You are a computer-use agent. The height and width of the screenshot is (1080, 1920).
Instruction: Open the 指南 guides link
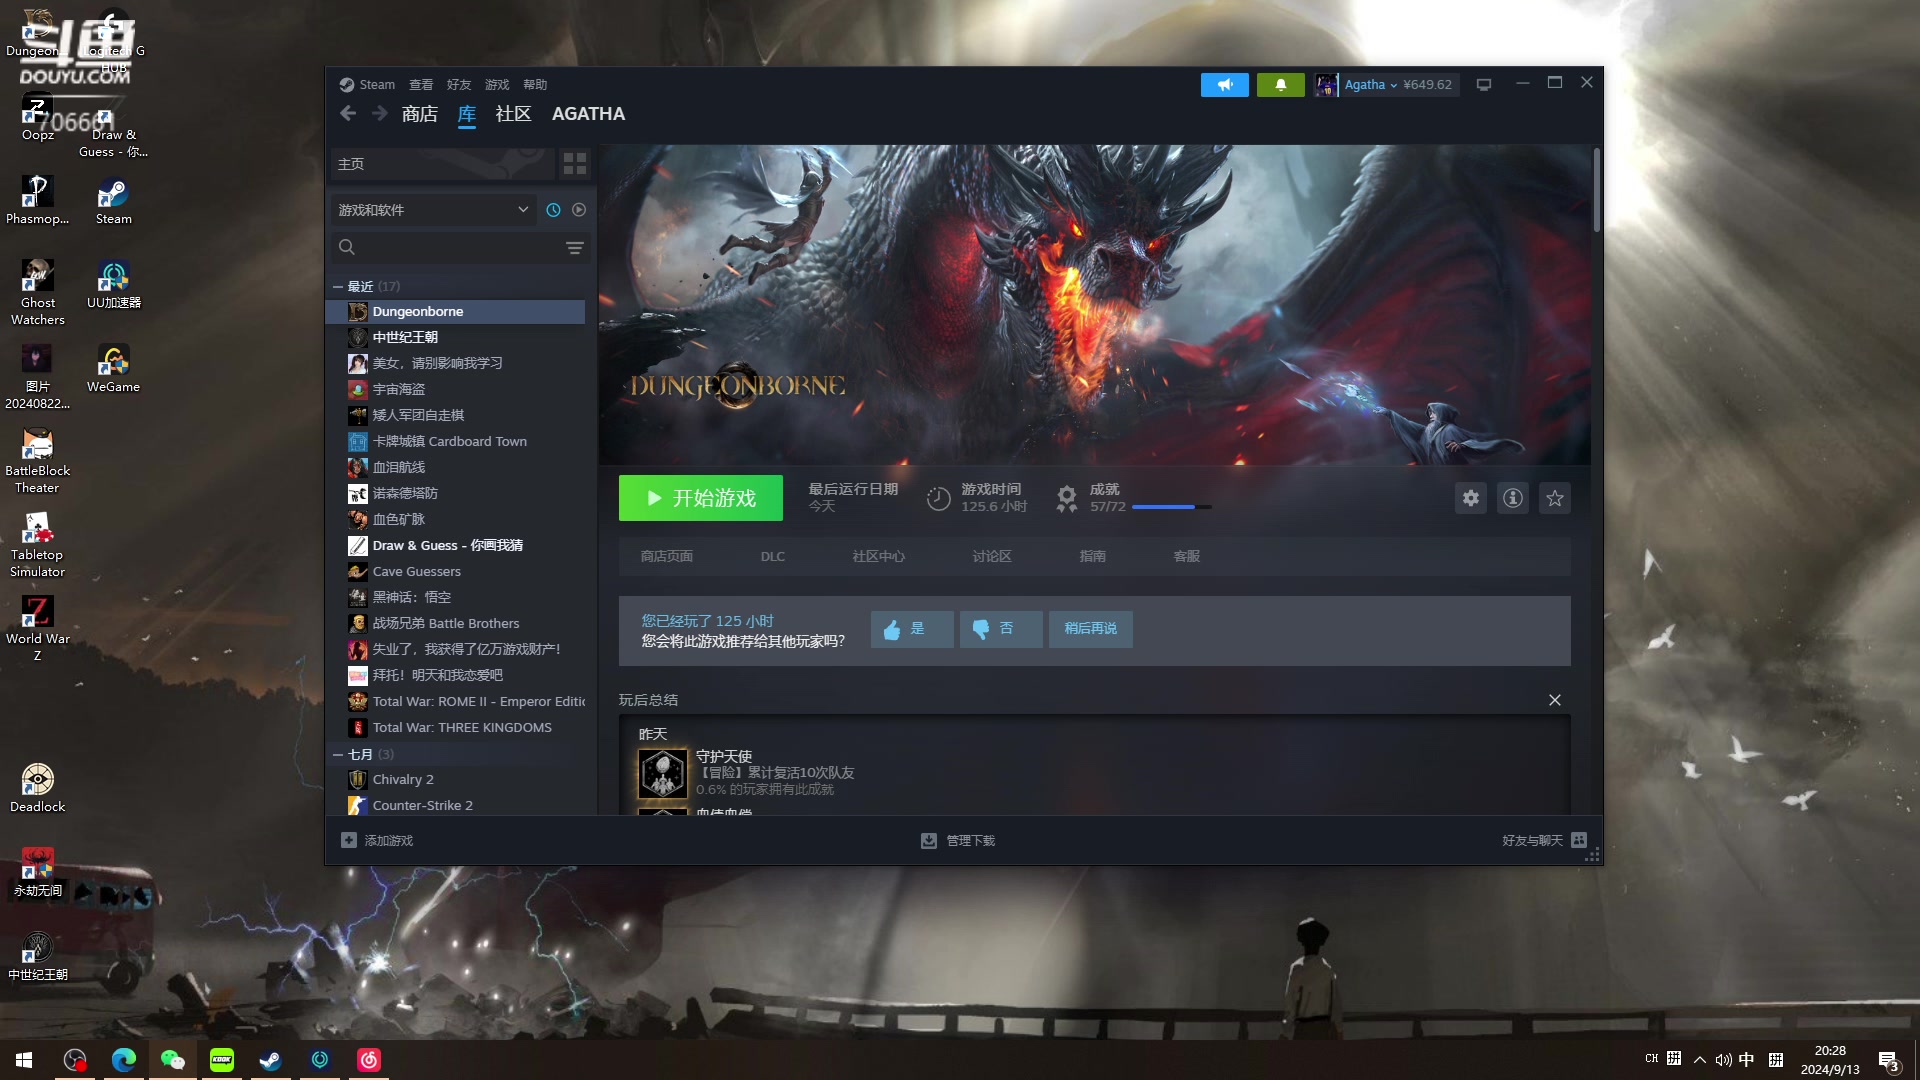coord(1093,557)
